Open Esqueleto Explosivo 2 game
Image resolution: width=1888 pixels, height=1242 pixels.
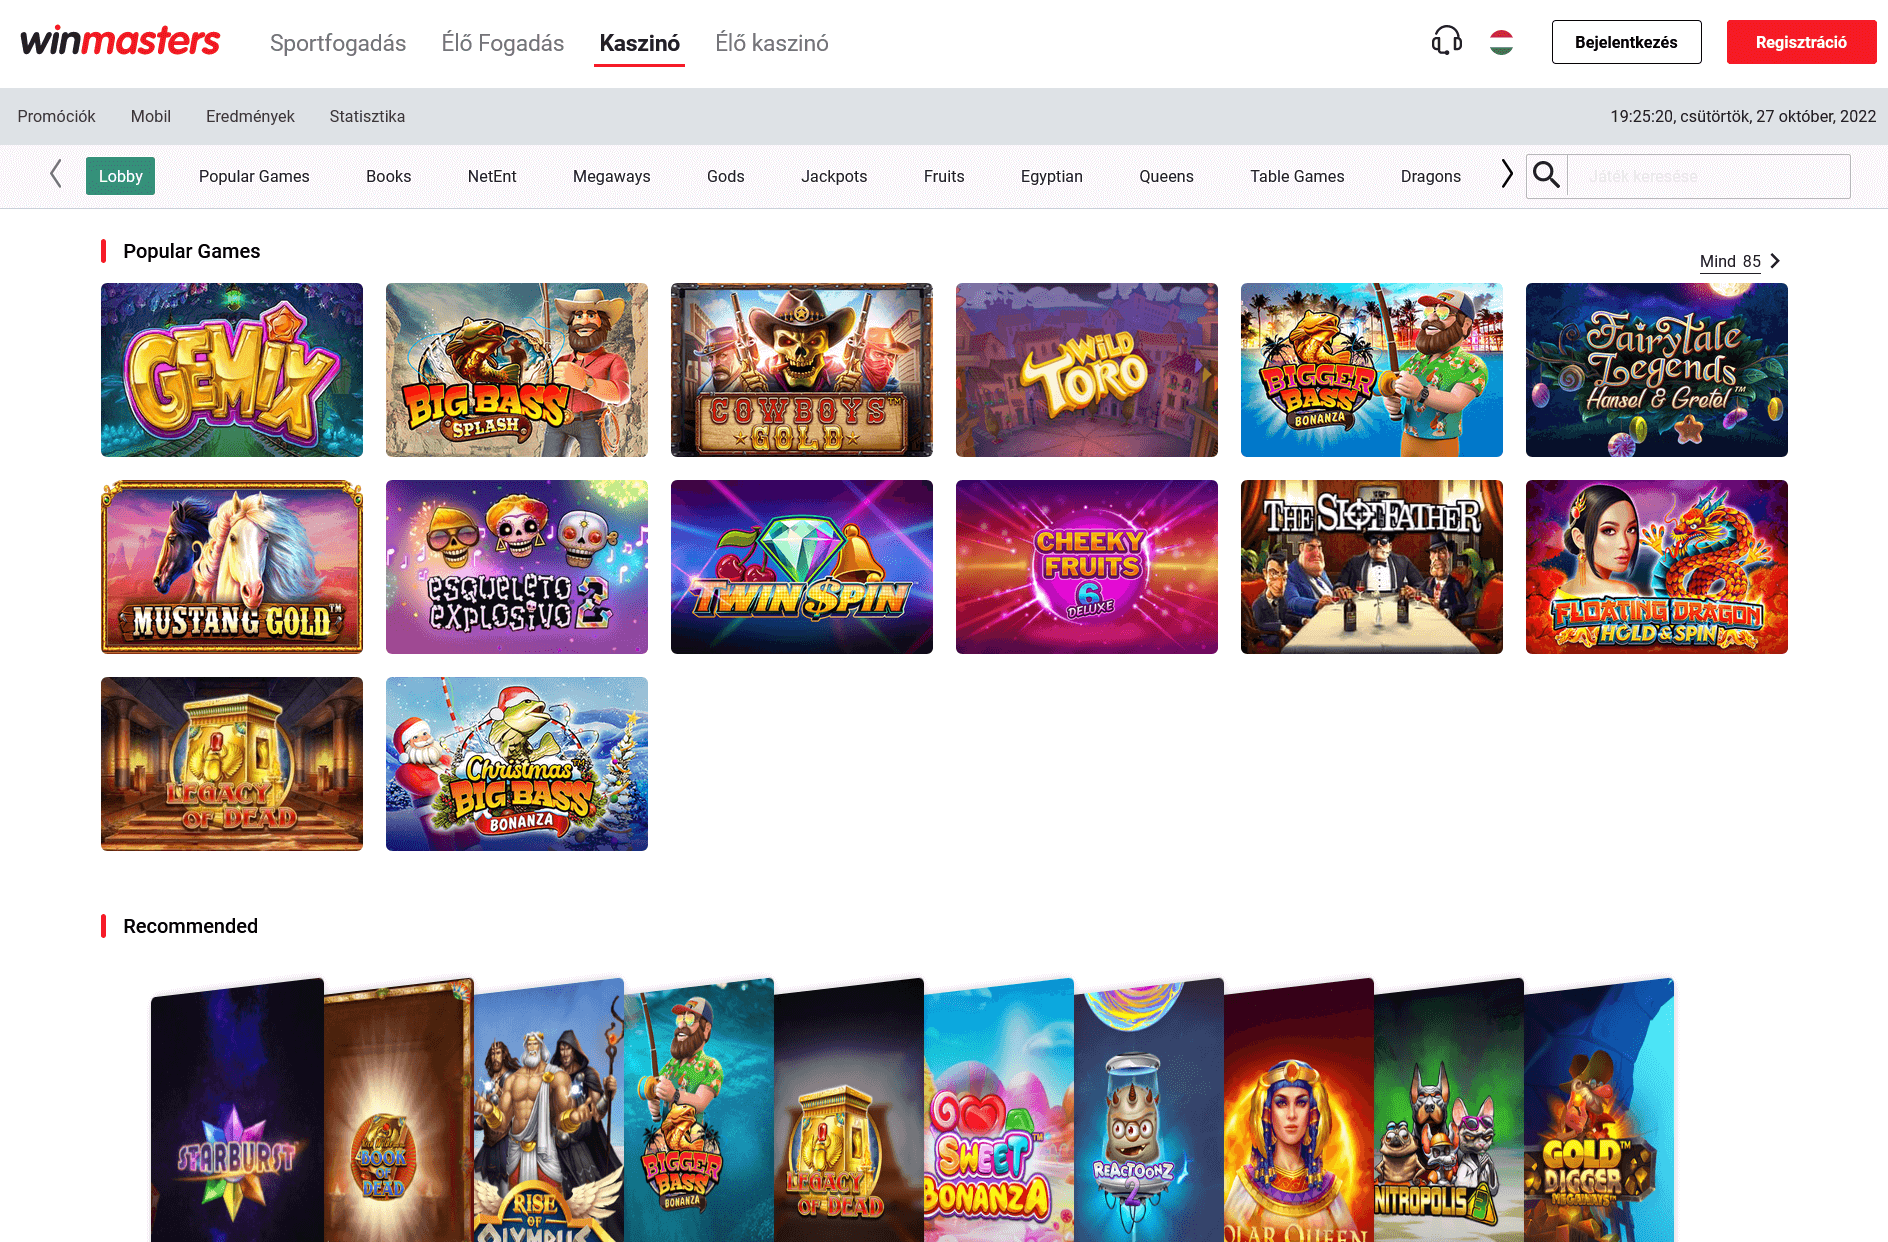point(517,567)
